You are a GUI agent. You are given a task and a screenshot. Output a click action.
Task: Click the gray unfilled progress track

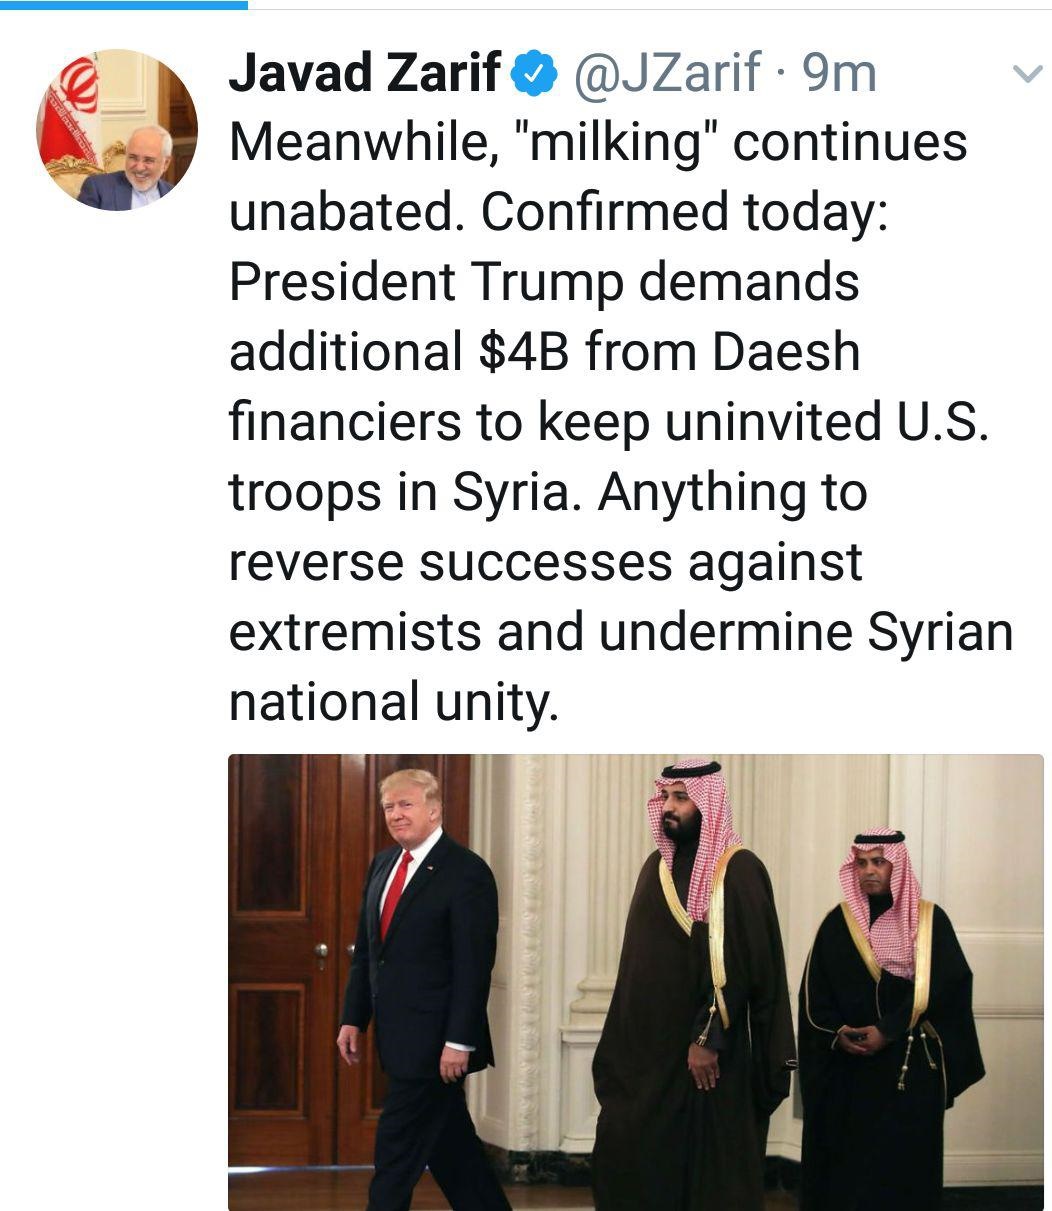click(x=650, y=4)
